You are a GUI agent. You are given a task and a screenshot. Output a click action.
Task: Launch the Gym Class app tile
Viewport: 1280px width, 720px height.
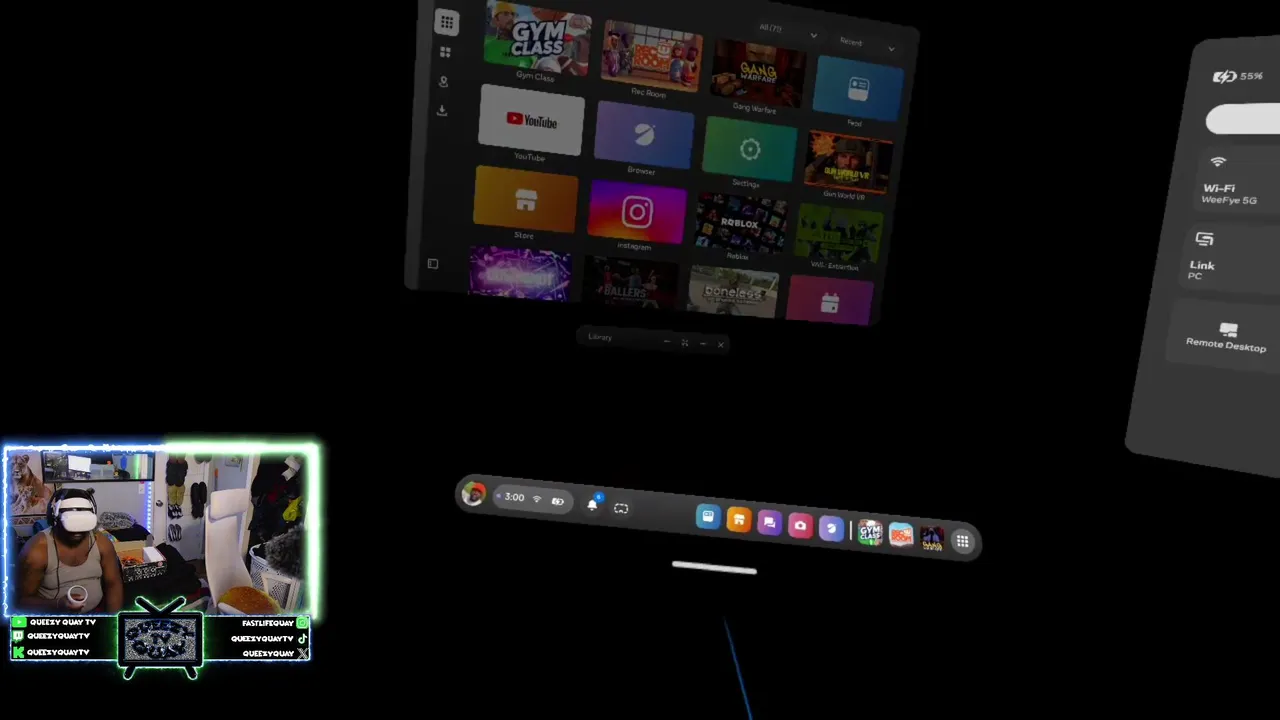(538, 36)
